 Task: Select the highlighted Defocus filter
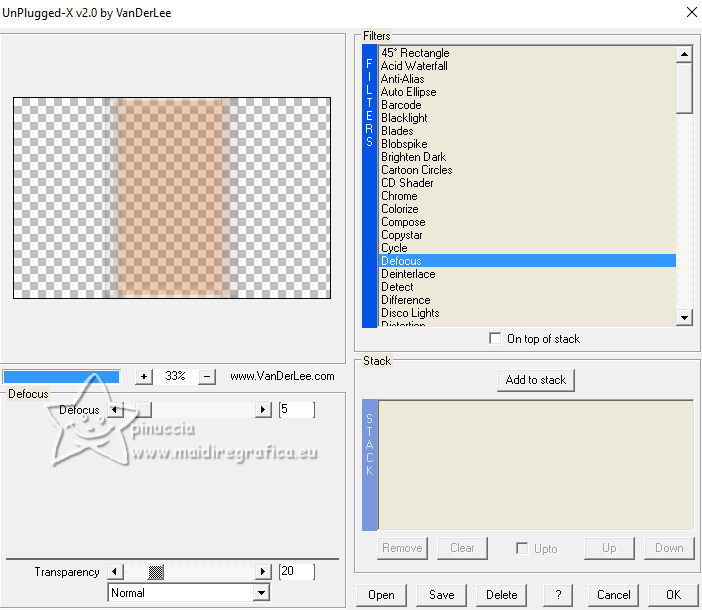tap(527, 260)
